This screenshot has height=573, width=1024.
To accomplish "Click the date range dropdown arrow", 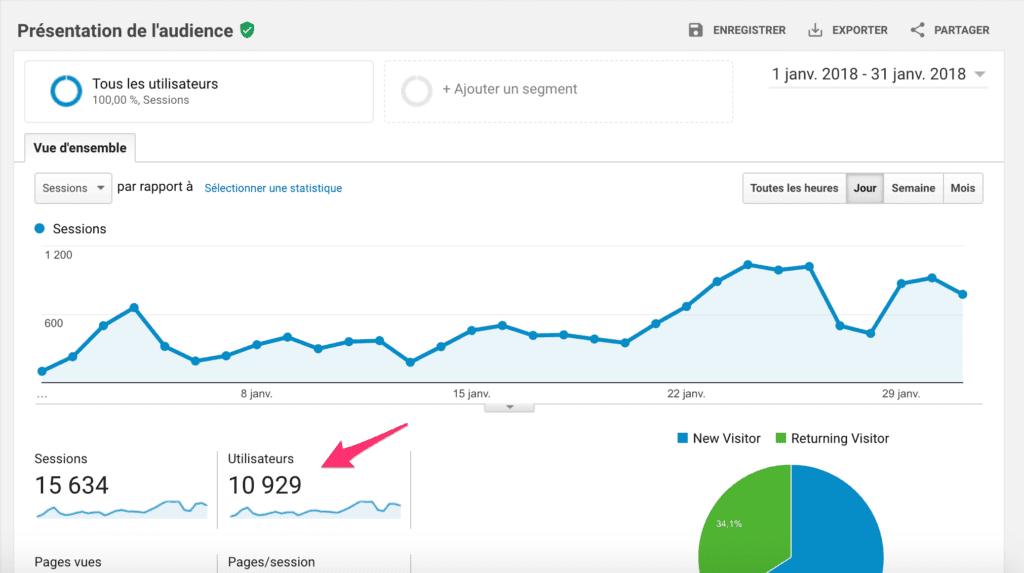I will 980,74.
